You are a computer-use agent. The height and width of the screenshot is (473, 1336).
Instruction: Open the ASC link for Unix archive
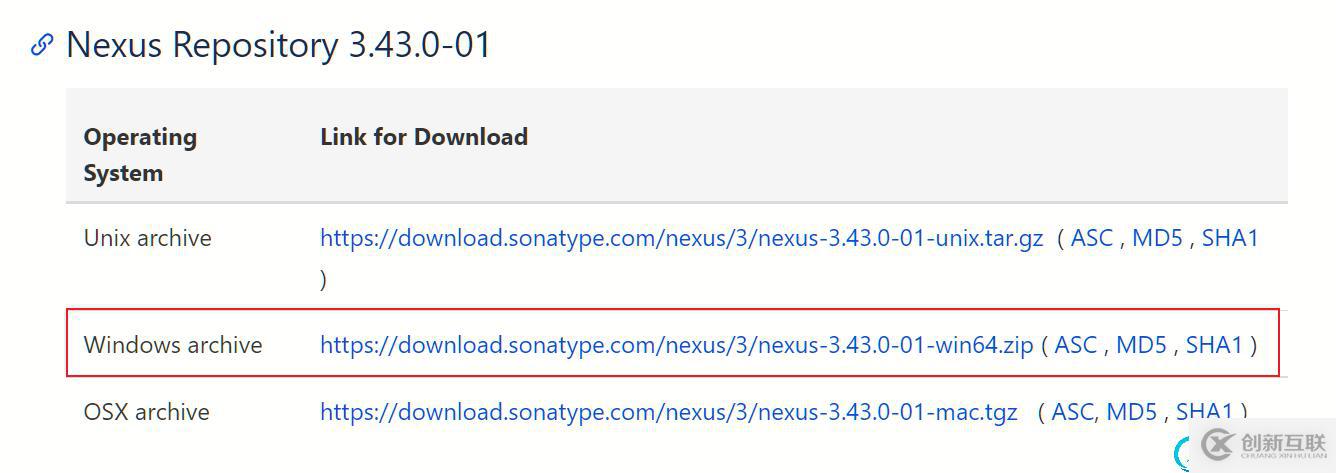coord(1091,238)
